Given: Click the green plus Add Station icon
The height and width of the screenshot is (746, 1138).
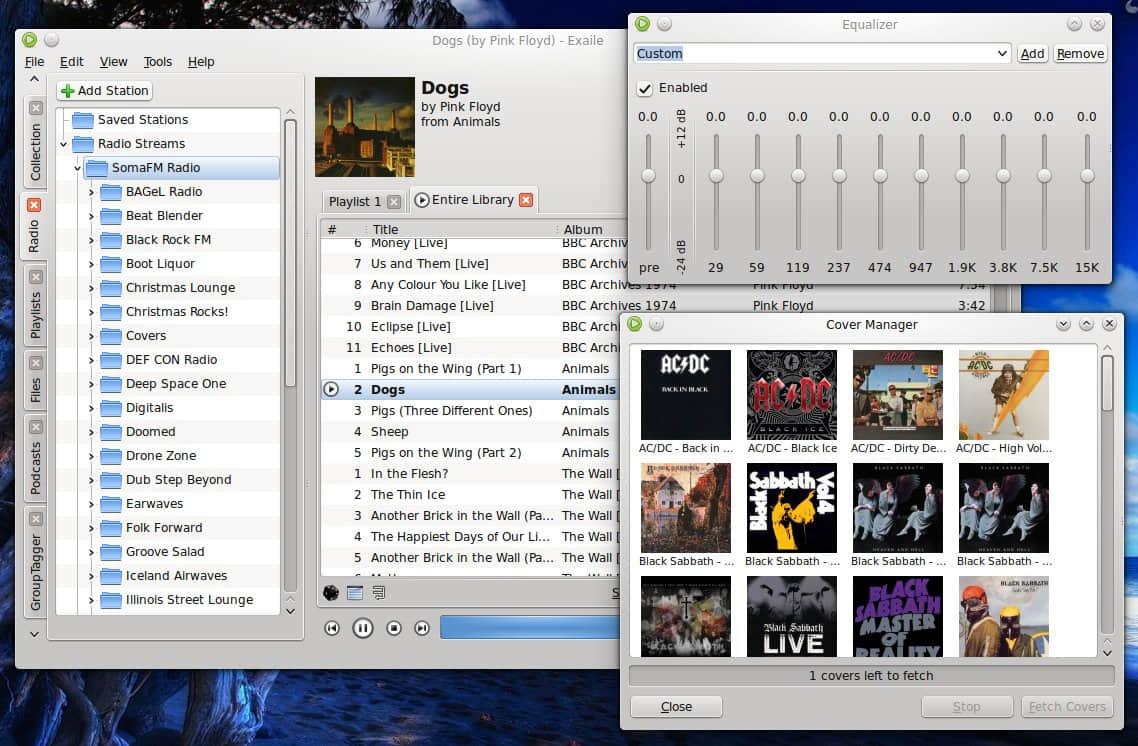Looking at the screenshot, I should 68,91.
